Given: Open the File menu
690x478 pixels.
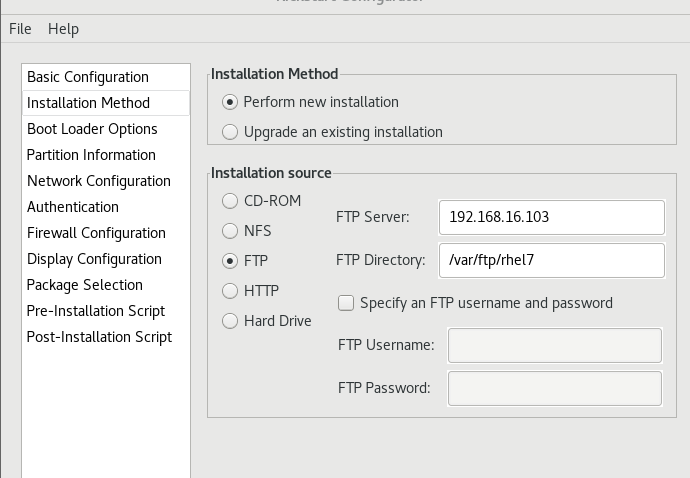Looking at the screenshot, I should [20, 29].
